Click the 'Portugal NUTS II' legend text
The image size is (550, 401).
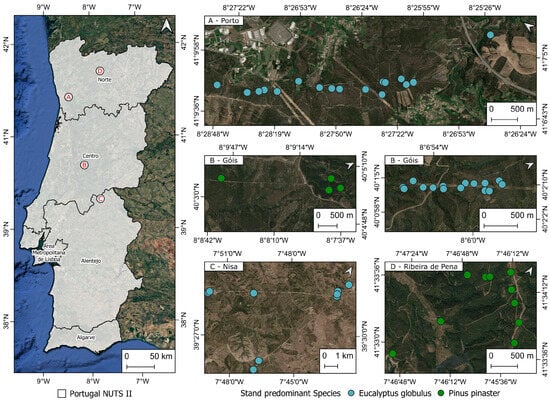pos(101,393)
